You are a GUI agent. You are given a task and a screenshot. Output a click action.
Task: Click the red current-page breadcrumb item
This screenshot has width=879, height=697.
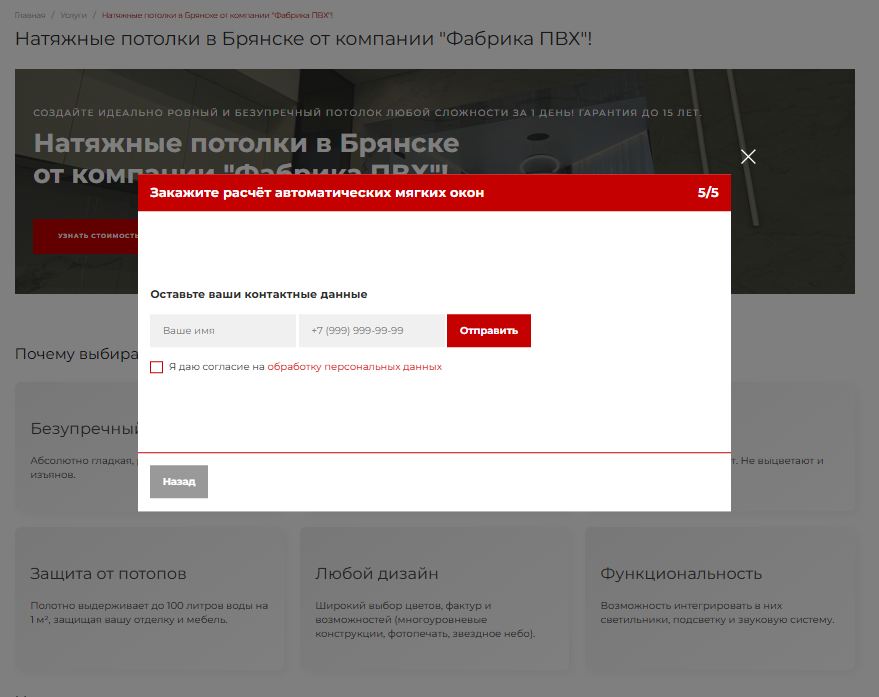pyautogui.click(x=217, y=16)
